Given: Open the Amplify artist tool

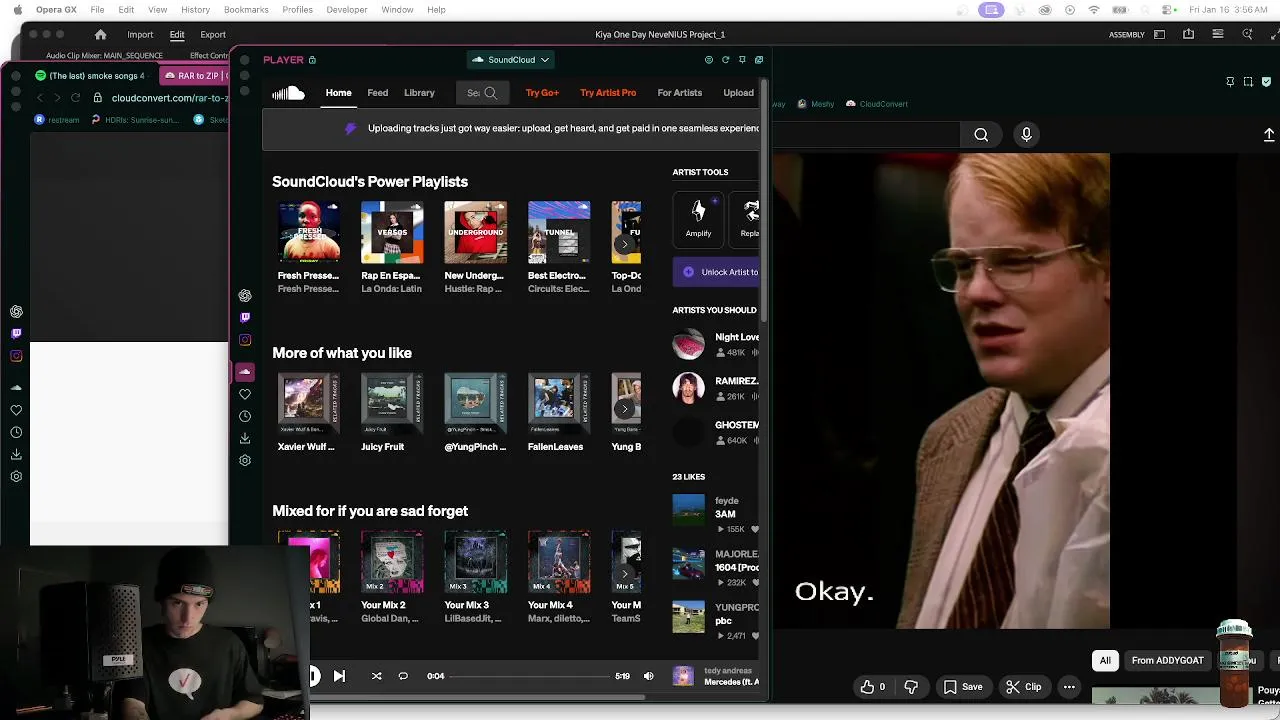Looking at the screenshot, I should point(698,219).
